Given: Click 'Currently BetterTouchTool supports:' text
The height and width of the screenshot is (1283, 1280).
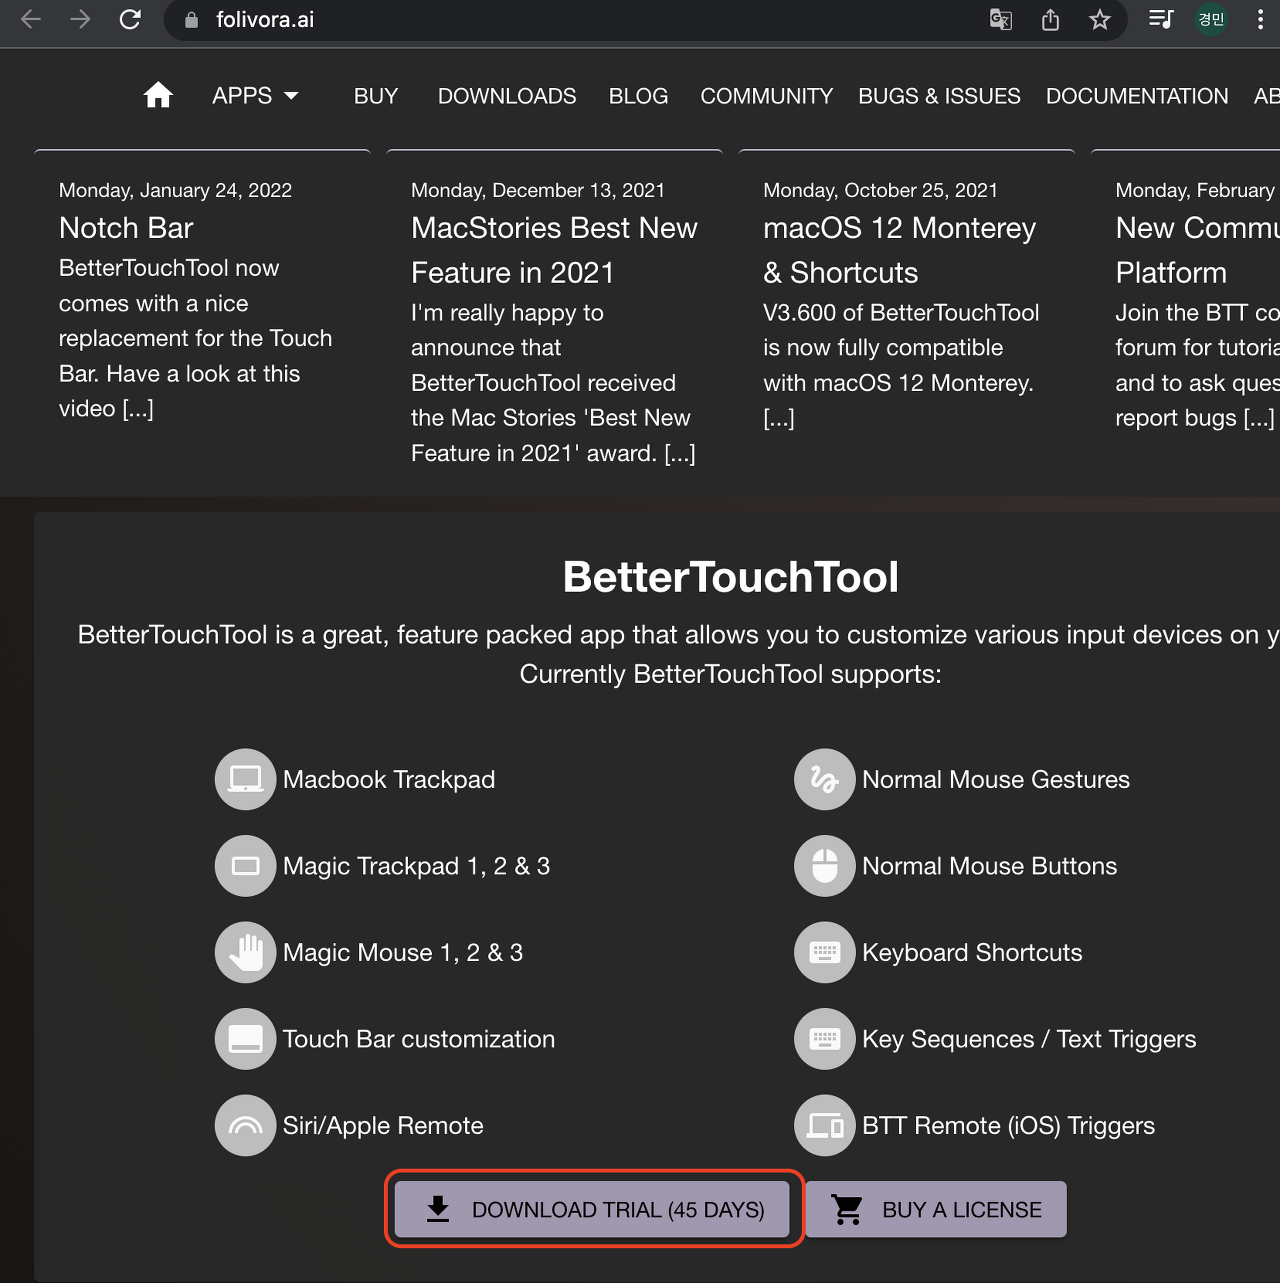Looking at the screenshot, I should click(x=730, y=674).
